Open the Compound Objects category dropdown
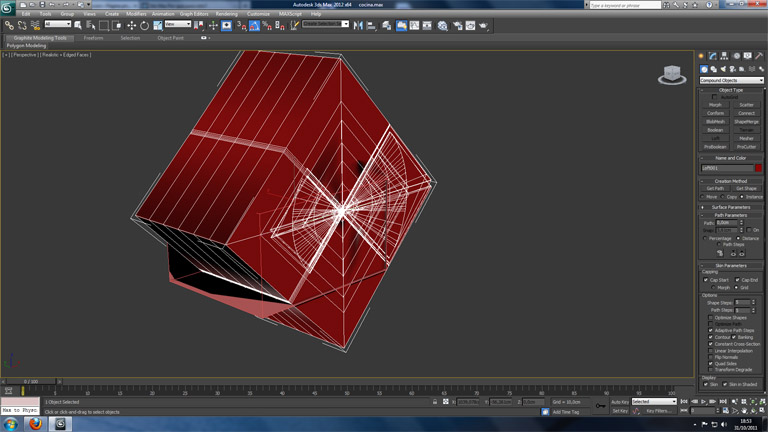768x432 pixels. (x=731, y=80)
